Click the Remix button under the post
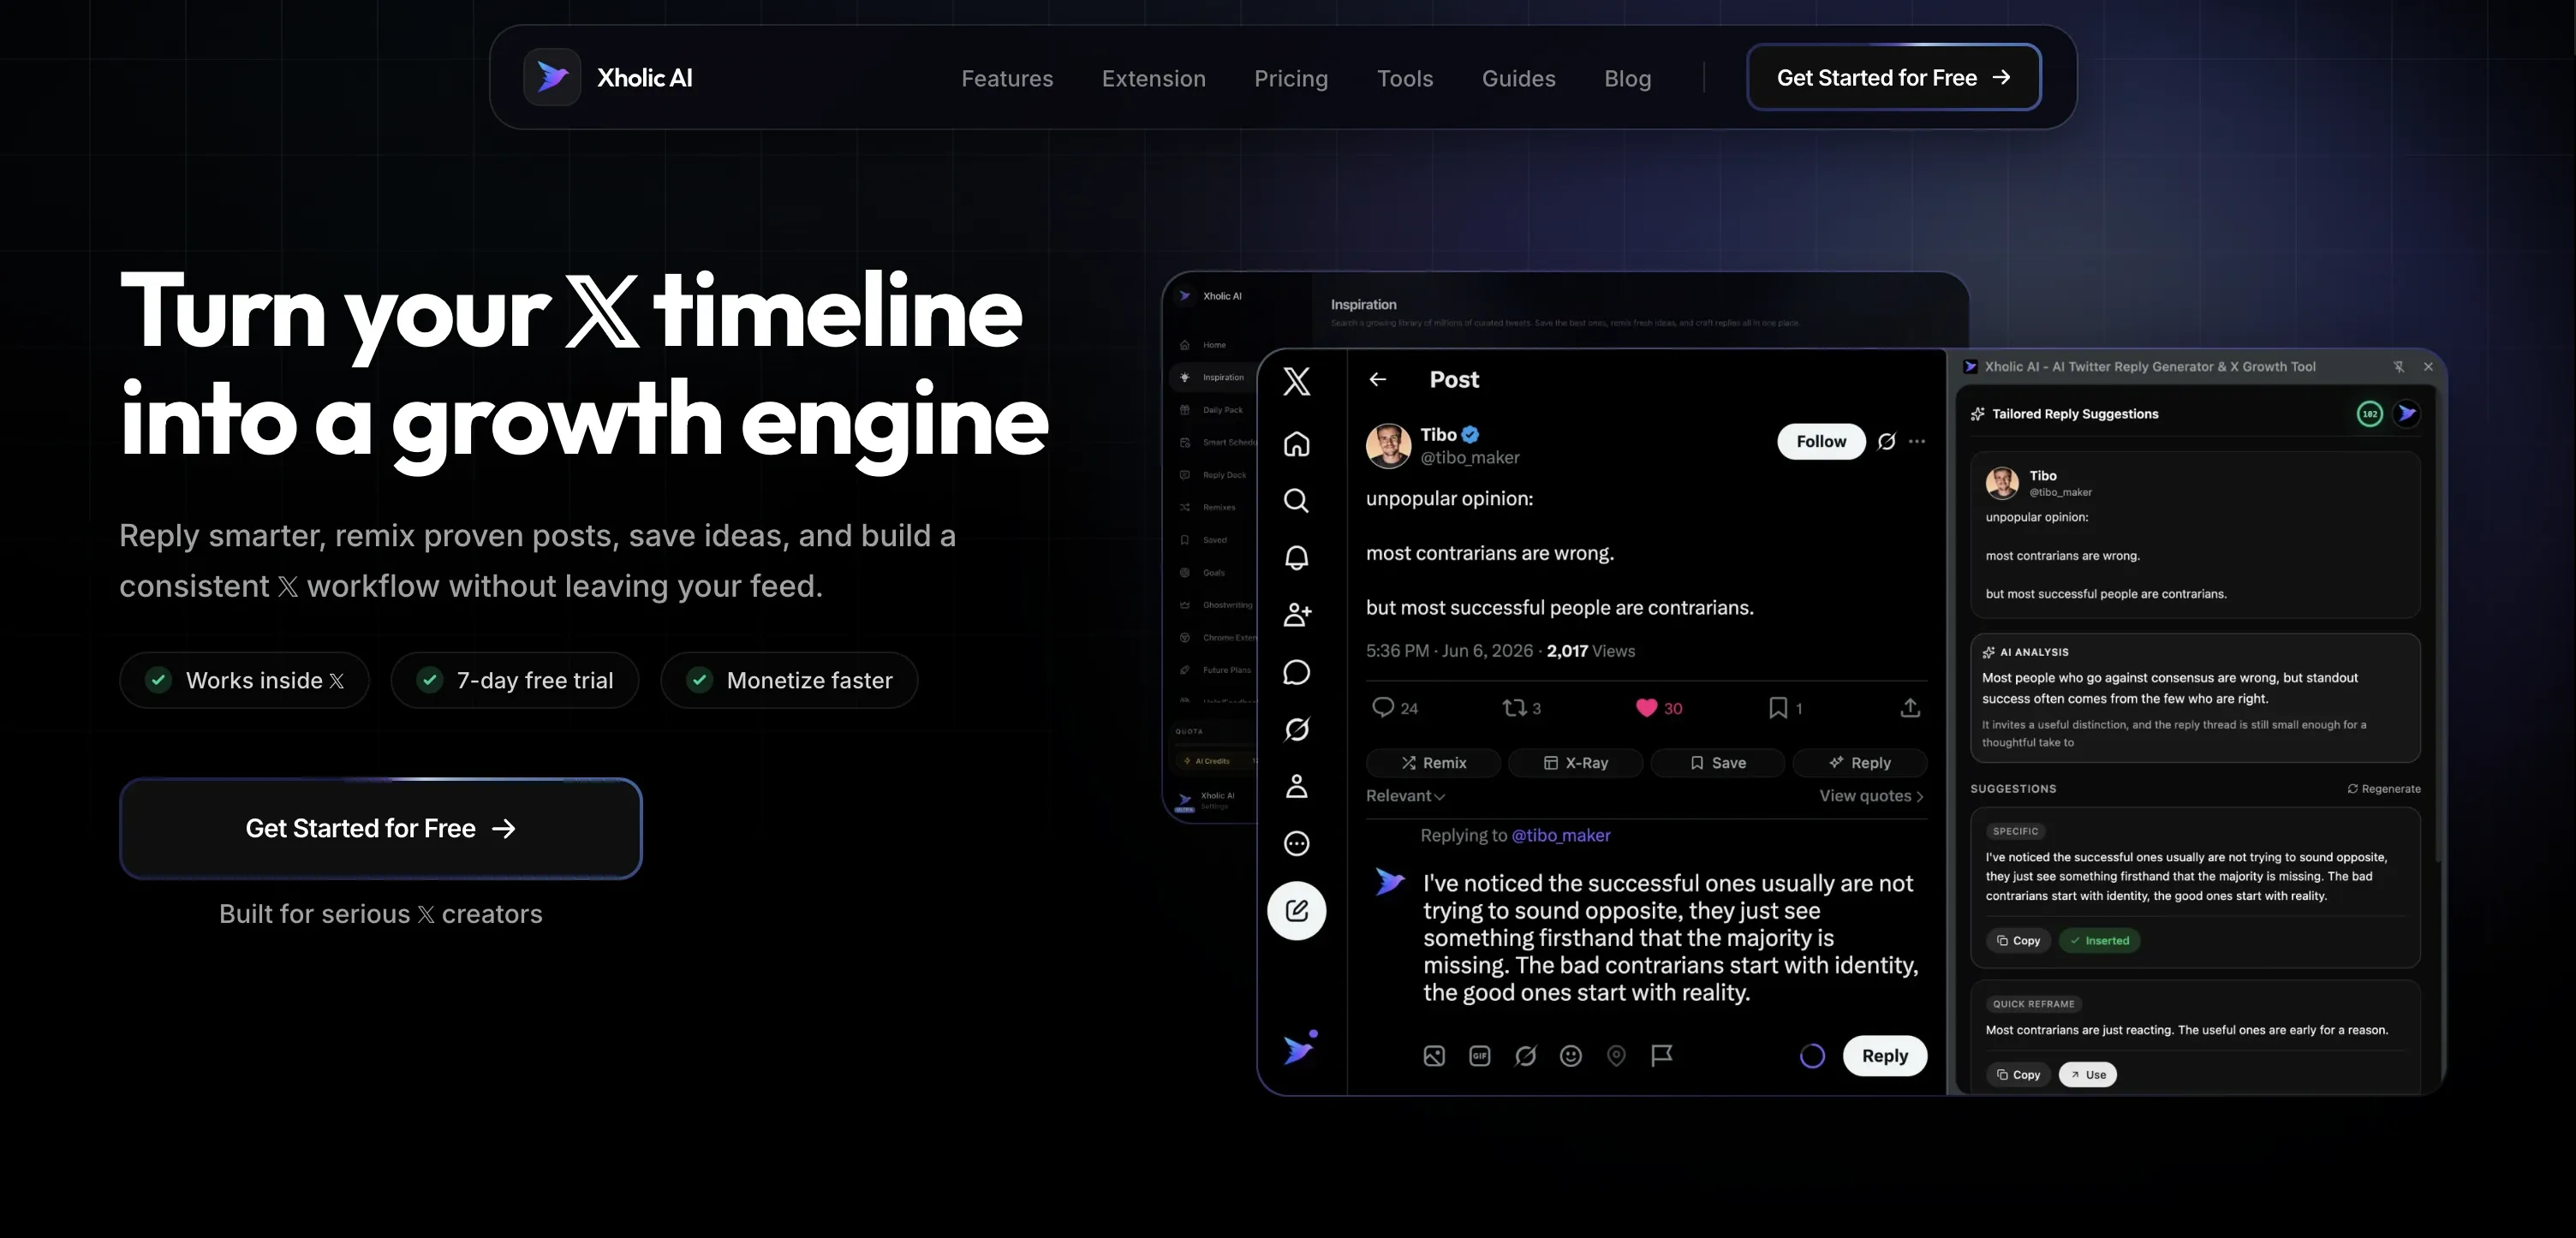 (1433, 762)
